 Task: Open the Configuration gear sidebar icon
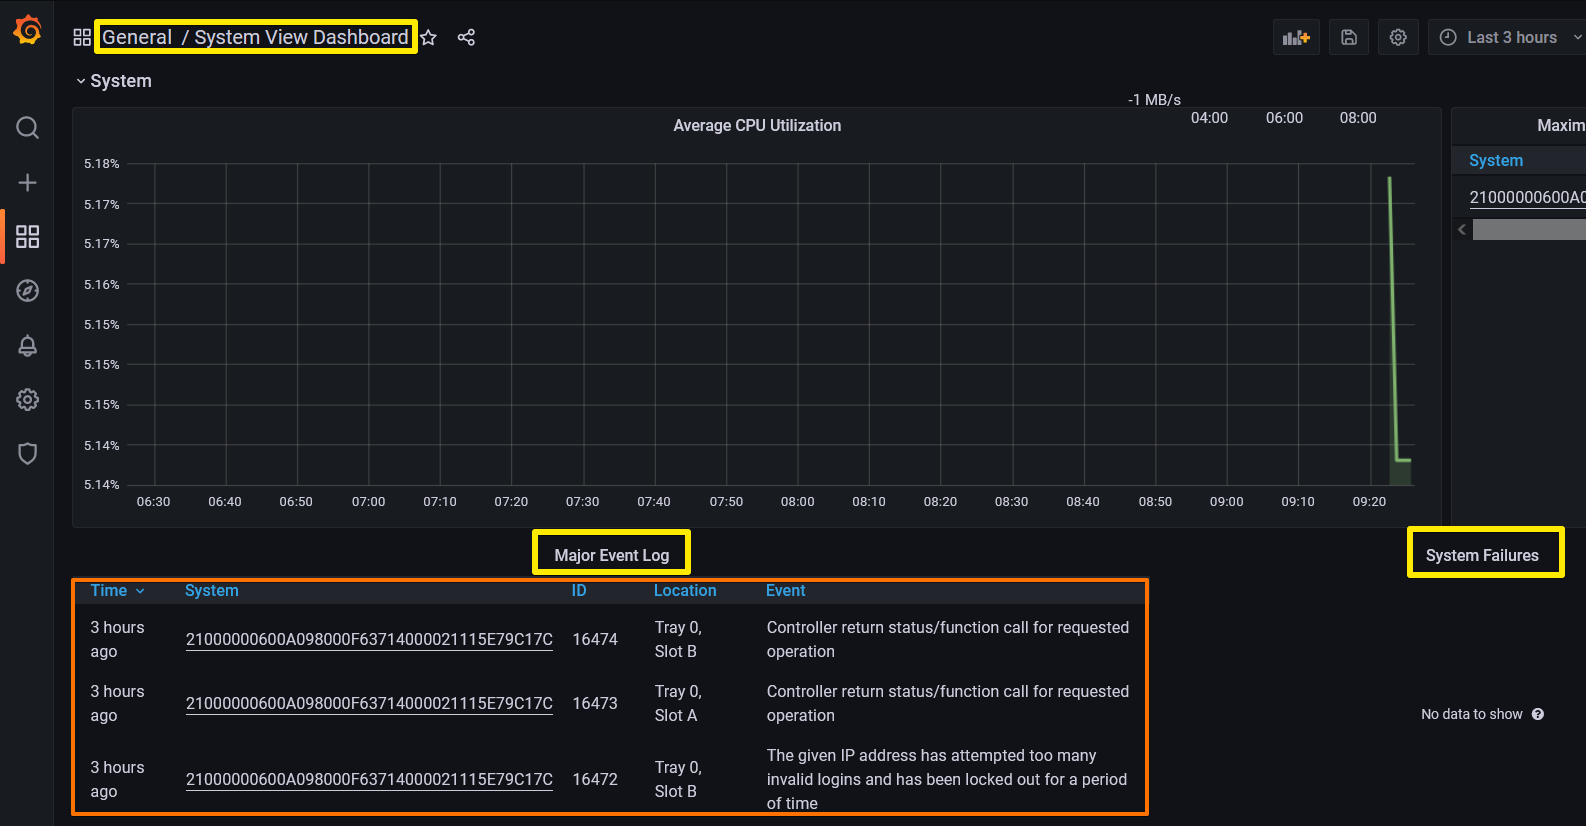(27, 400)
